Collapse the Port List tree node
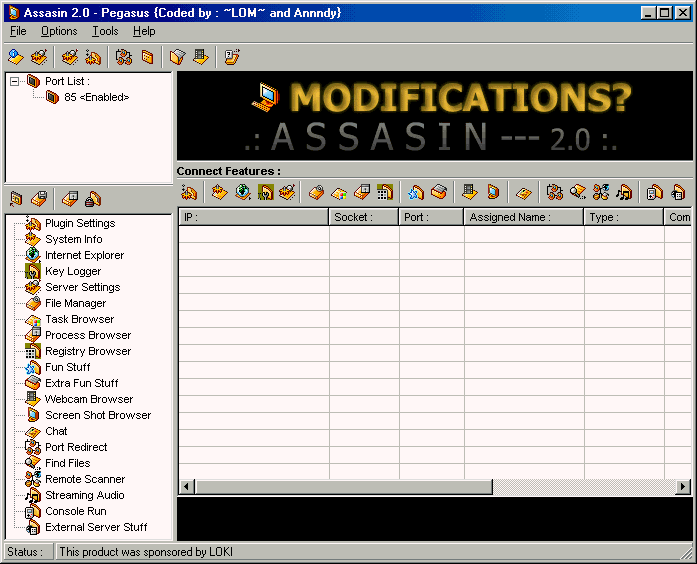Viewport: 697px width, 564px height. 15,81
